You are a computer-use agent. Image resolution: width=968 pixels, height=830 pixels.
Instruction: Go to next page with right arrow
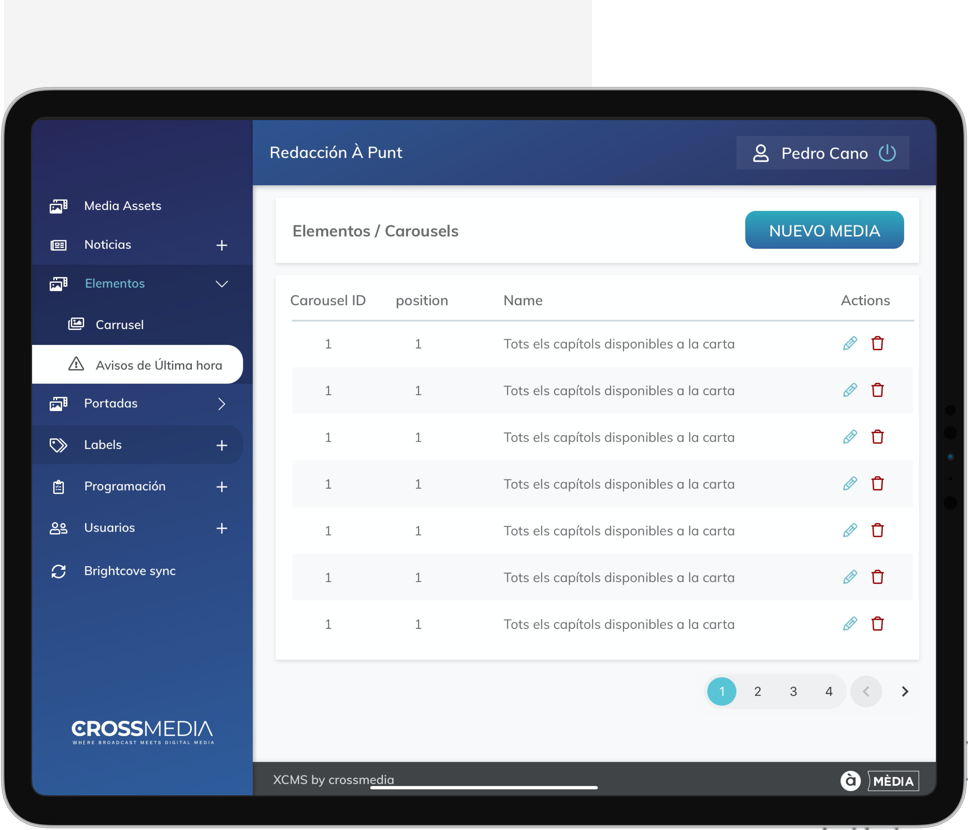[x=905, y=691]
